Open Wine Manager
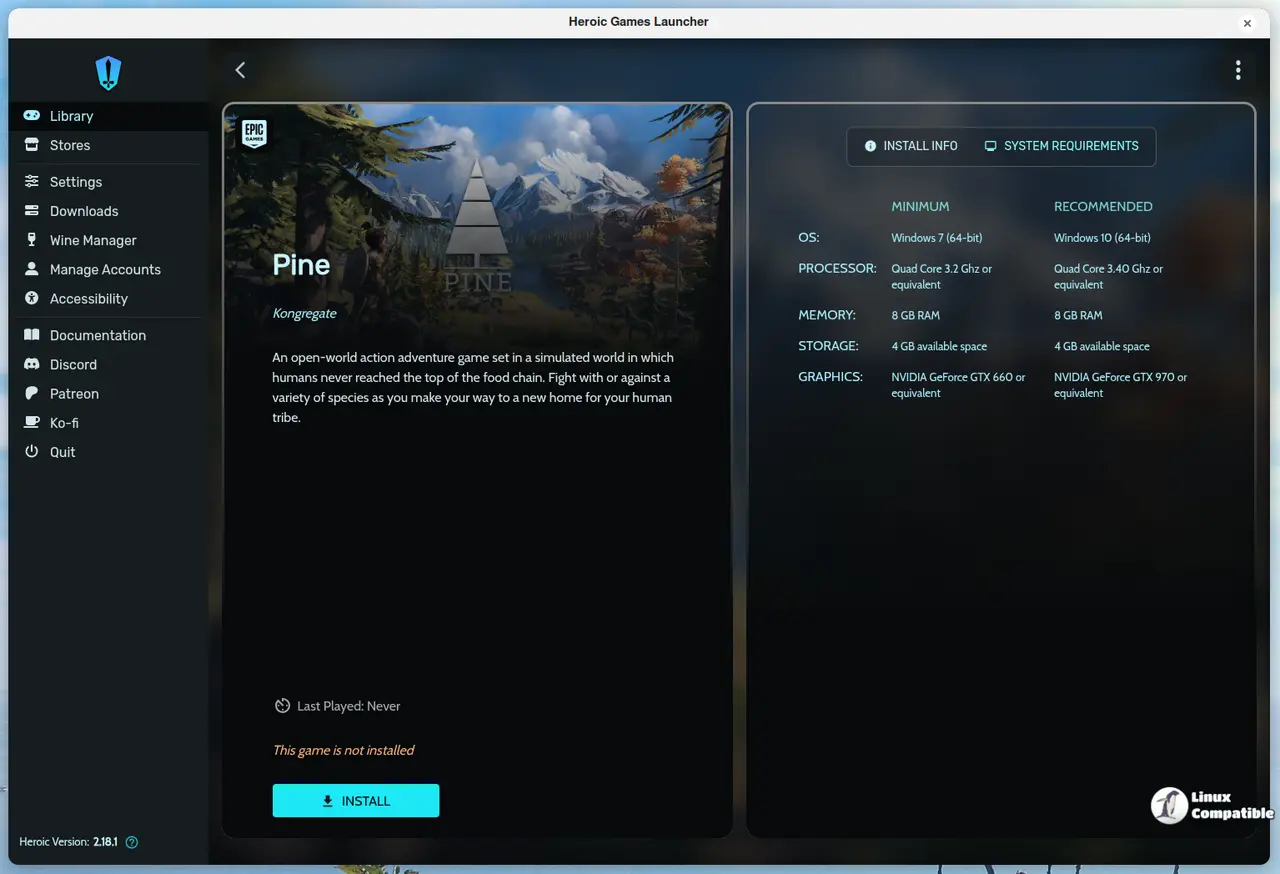1280x874 pixels. pos(93,240)
